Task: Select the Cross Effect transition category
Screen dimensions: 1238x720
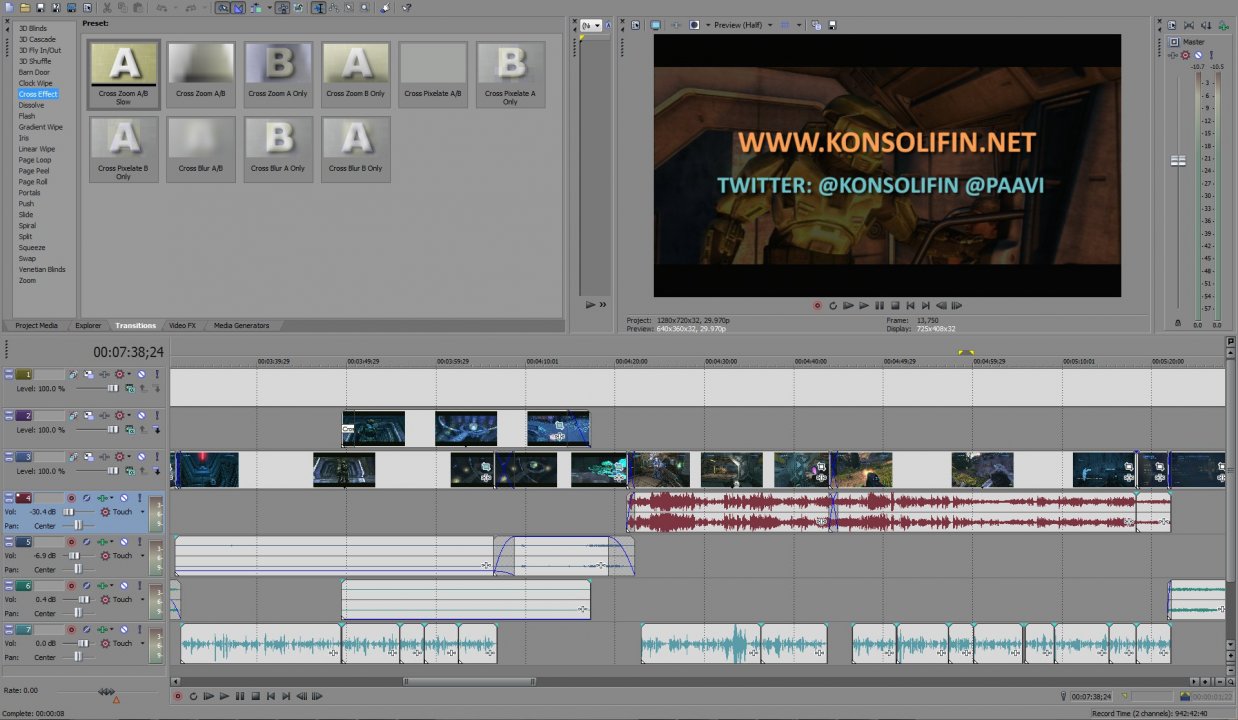Action: (x=38, y=94)
